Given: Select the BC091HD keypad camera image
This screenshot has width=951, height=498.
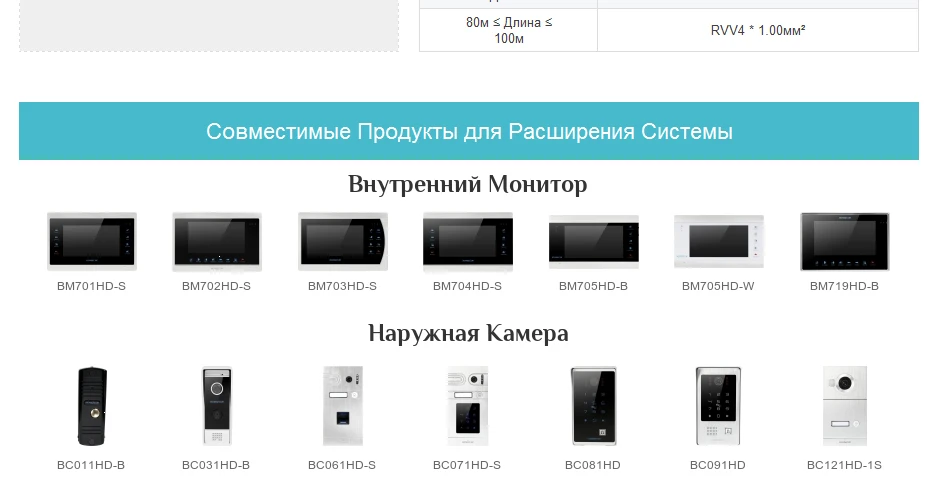Looking at the screenshot, I should 718,406.
